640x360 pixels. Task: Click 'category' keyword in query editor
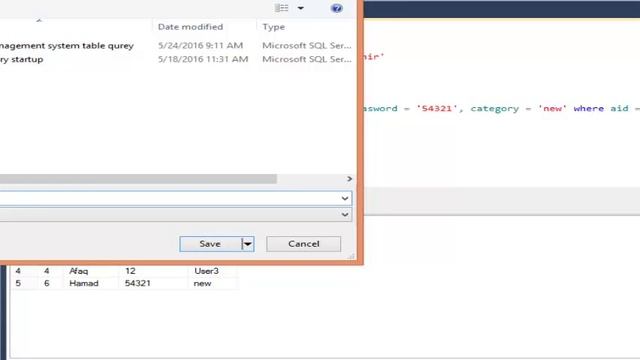495,109
